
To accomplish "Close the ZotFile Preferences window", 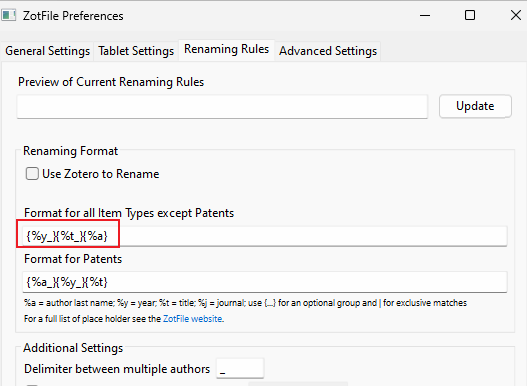I will point(516,15).
